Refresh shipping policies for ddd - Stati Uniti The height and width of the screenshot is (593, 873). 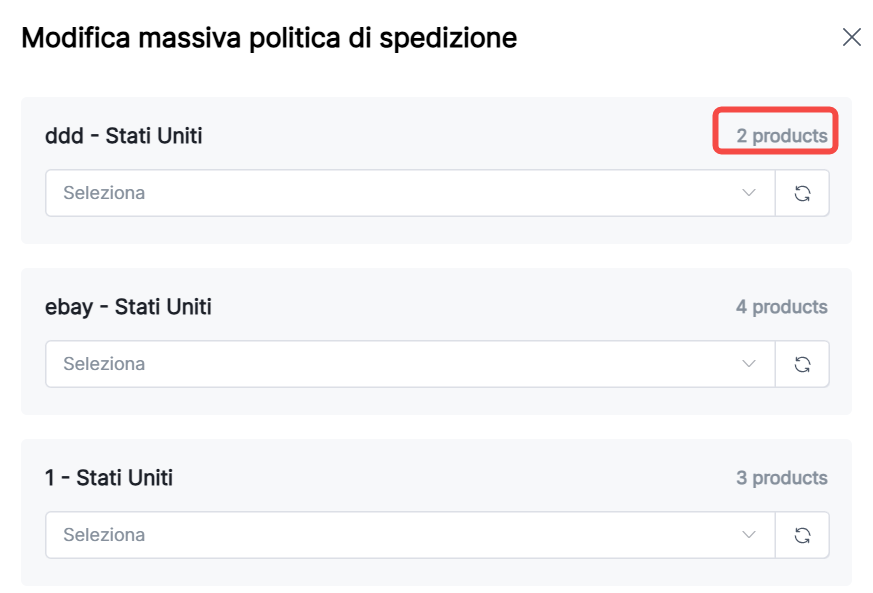pos(802,193)
